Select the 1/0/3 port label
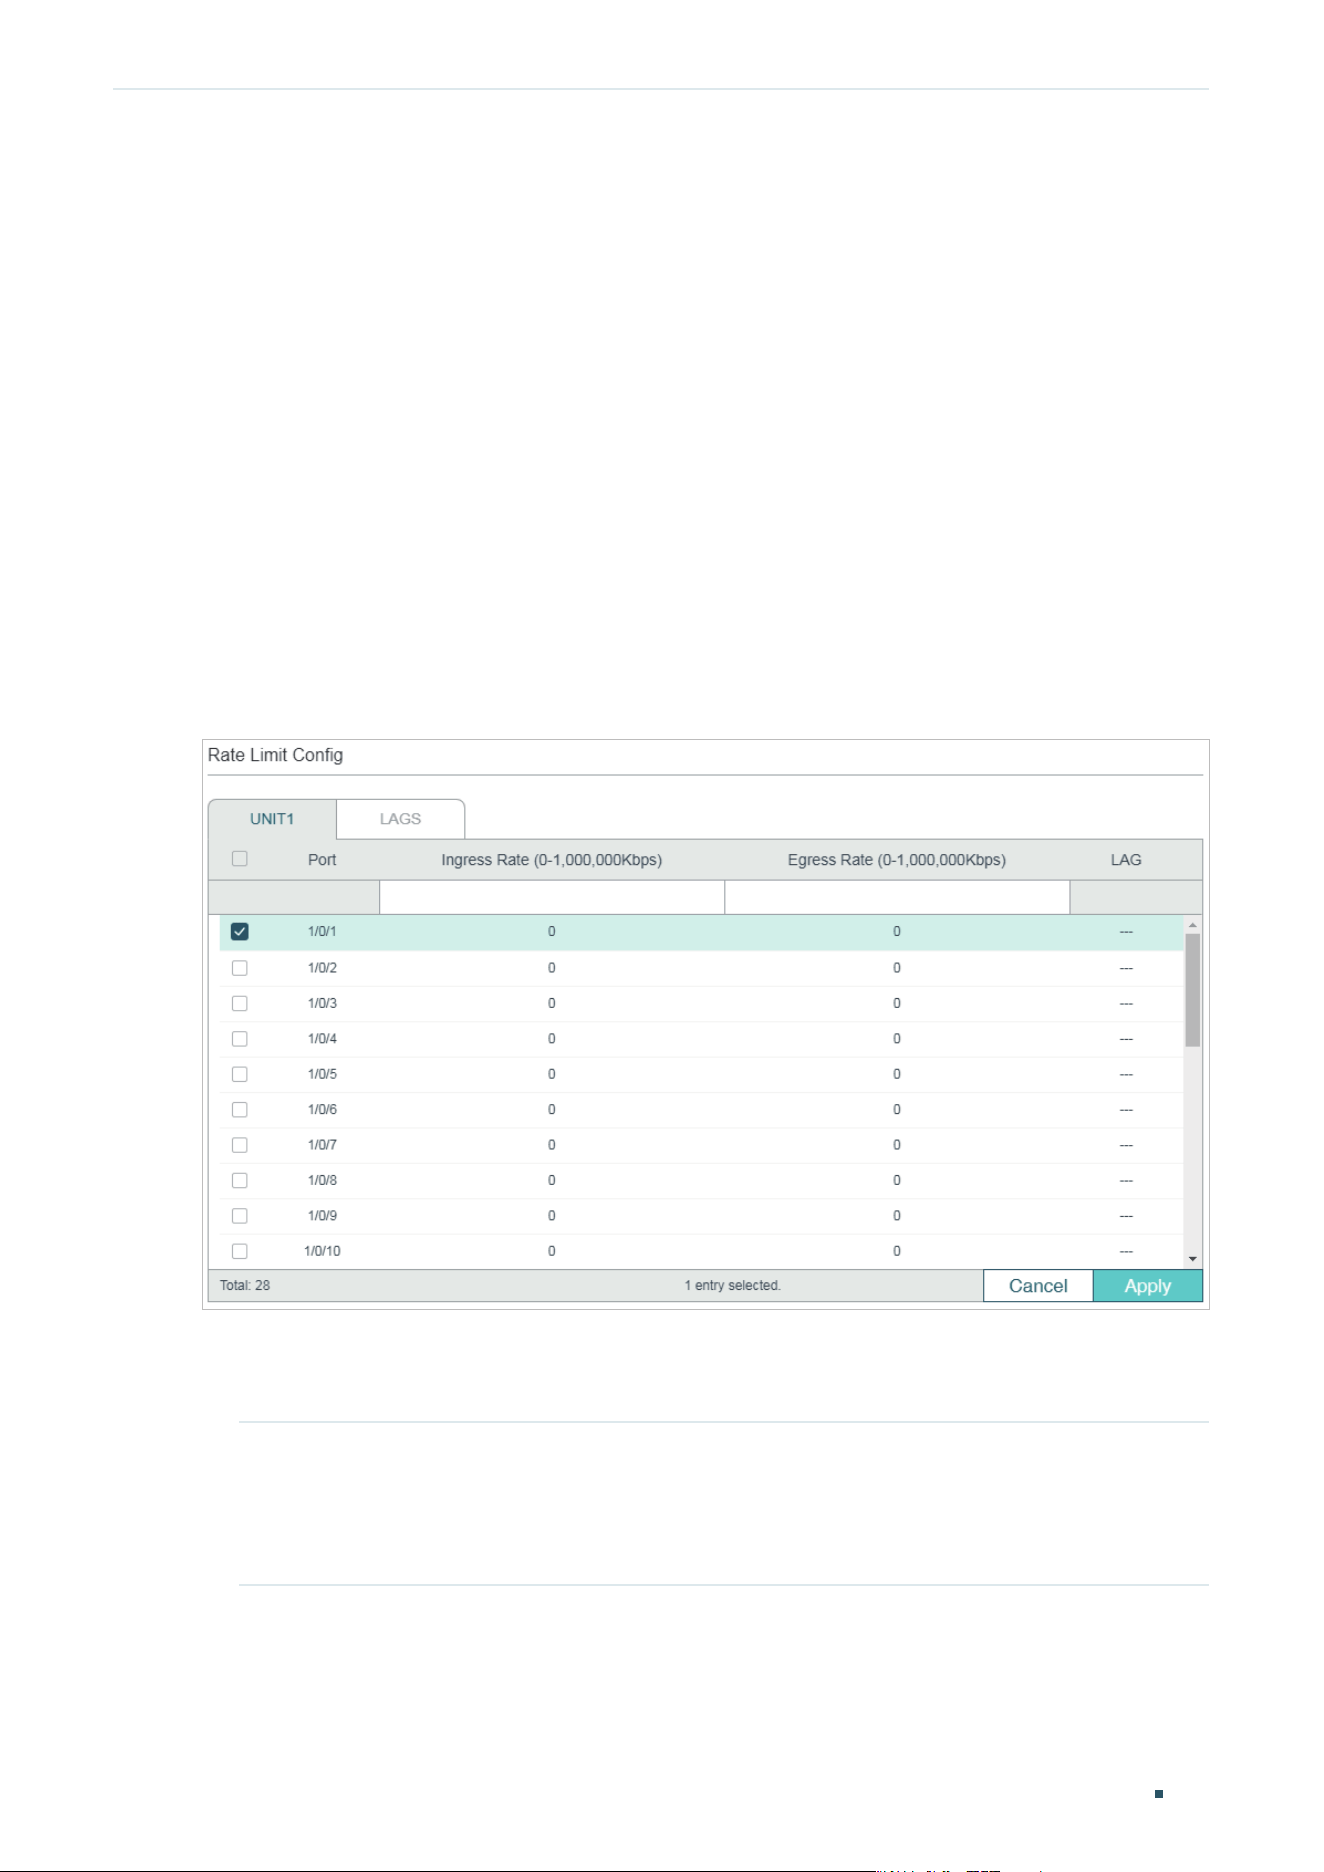This screenshot has height=1872, width=1324. (x=322, y=1003)
